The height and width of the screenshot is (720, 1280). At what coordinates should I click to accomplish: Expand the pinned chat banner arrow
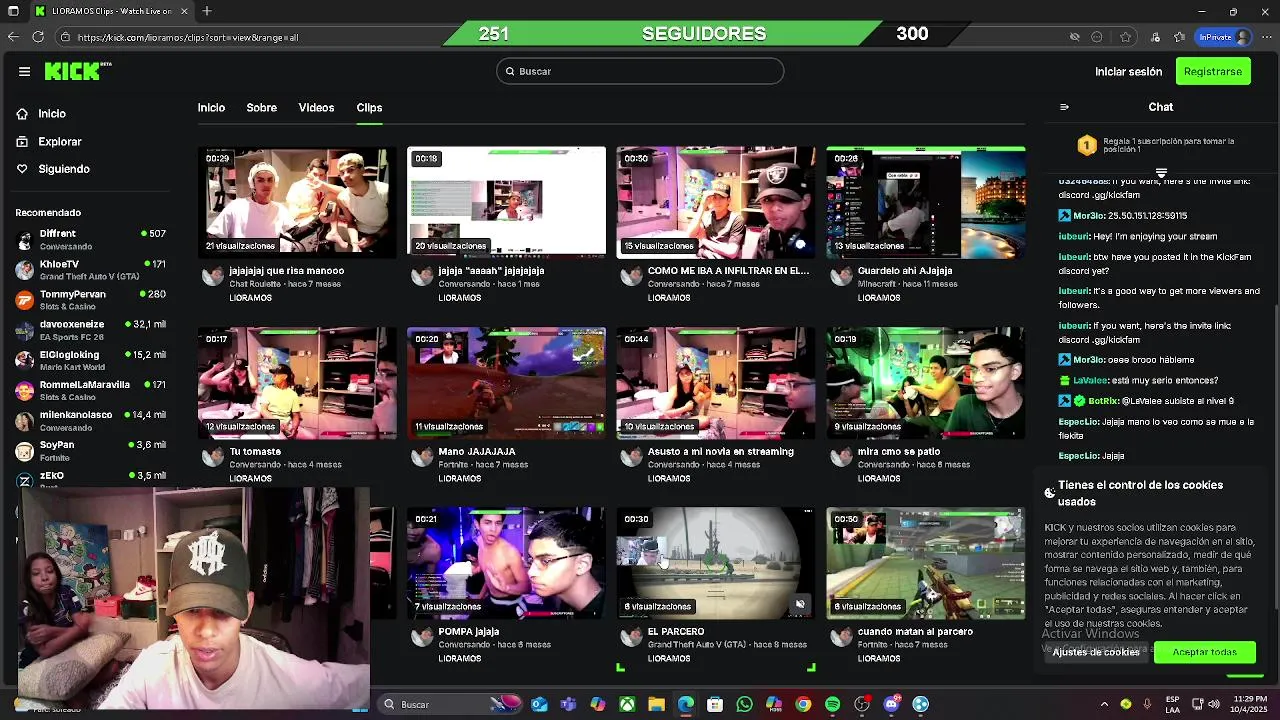point(1161,173)
